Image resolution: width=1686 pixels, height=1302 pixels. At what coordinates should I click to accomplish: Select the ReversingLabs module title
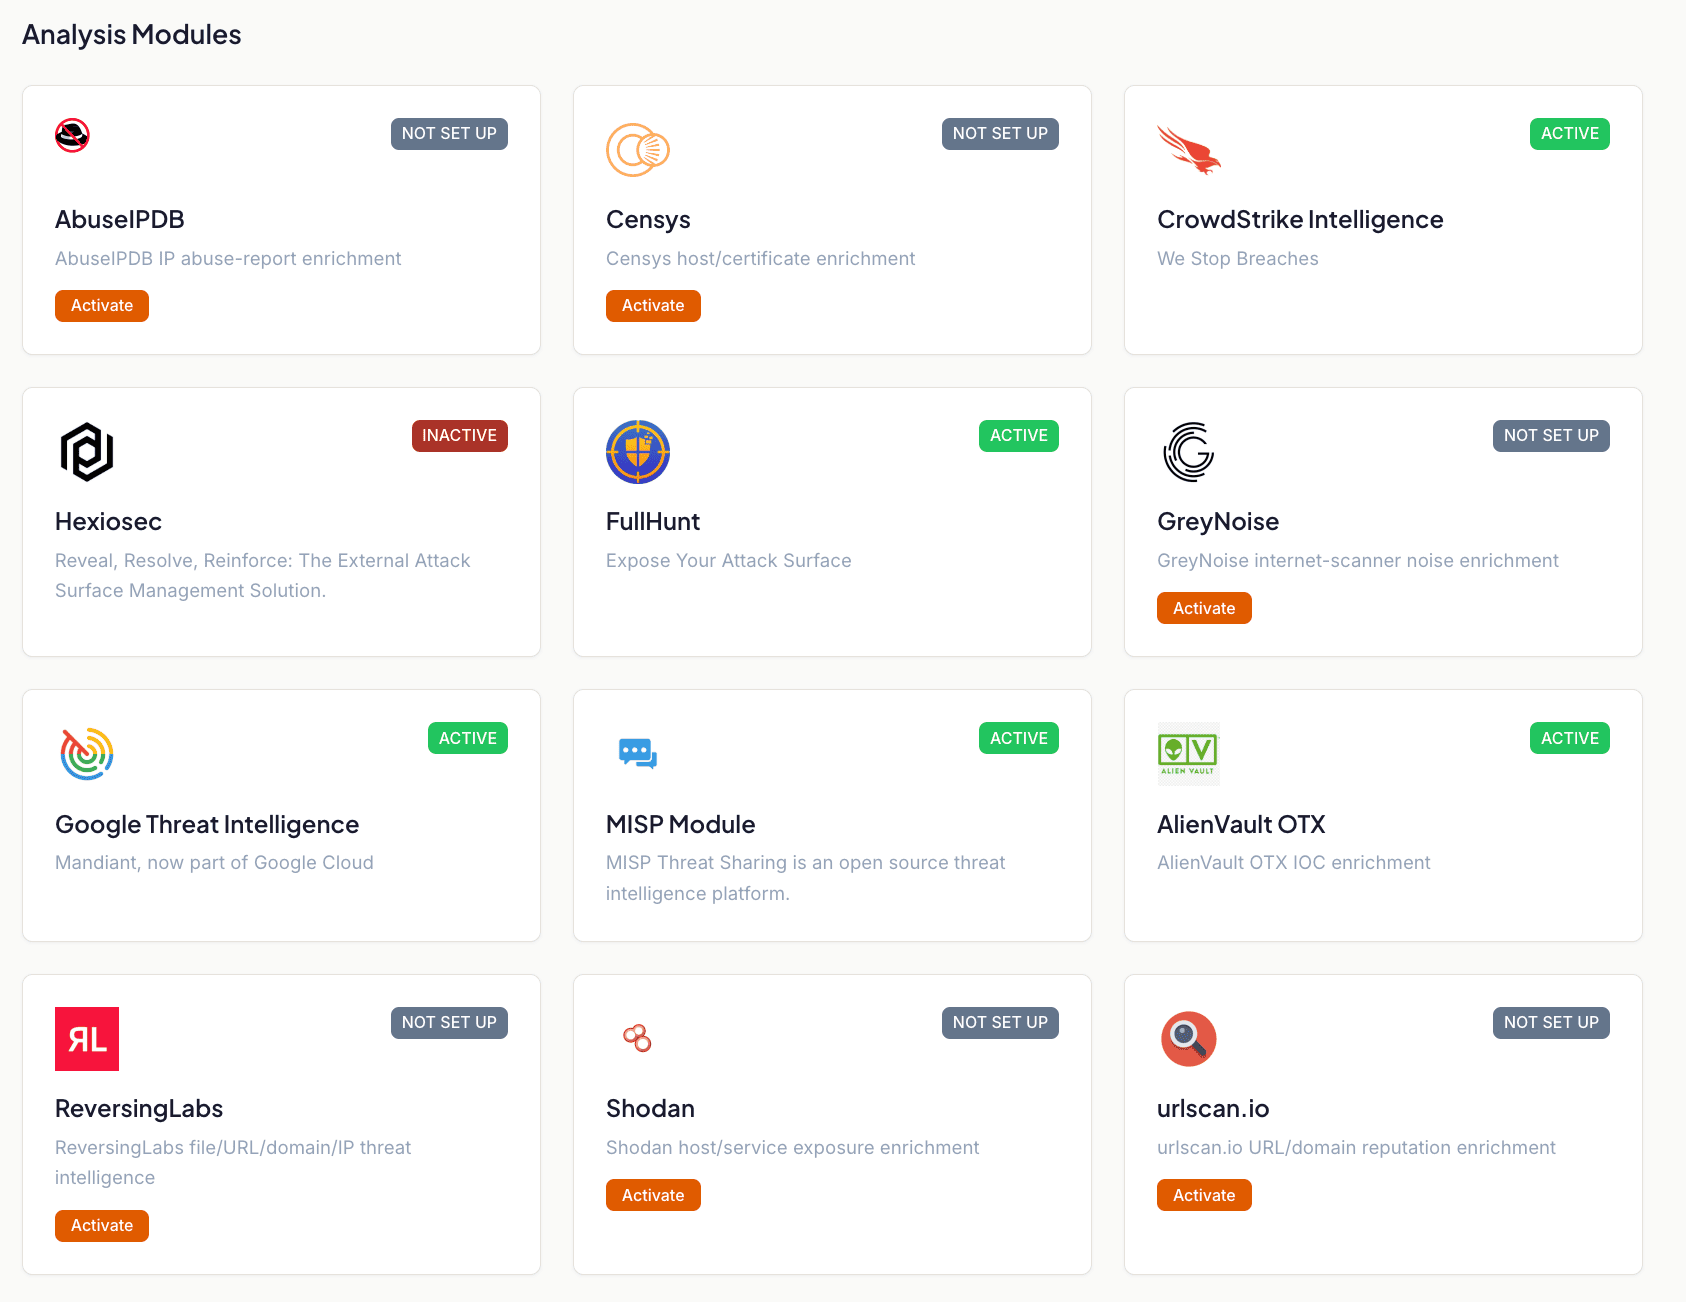[139, 1109]
